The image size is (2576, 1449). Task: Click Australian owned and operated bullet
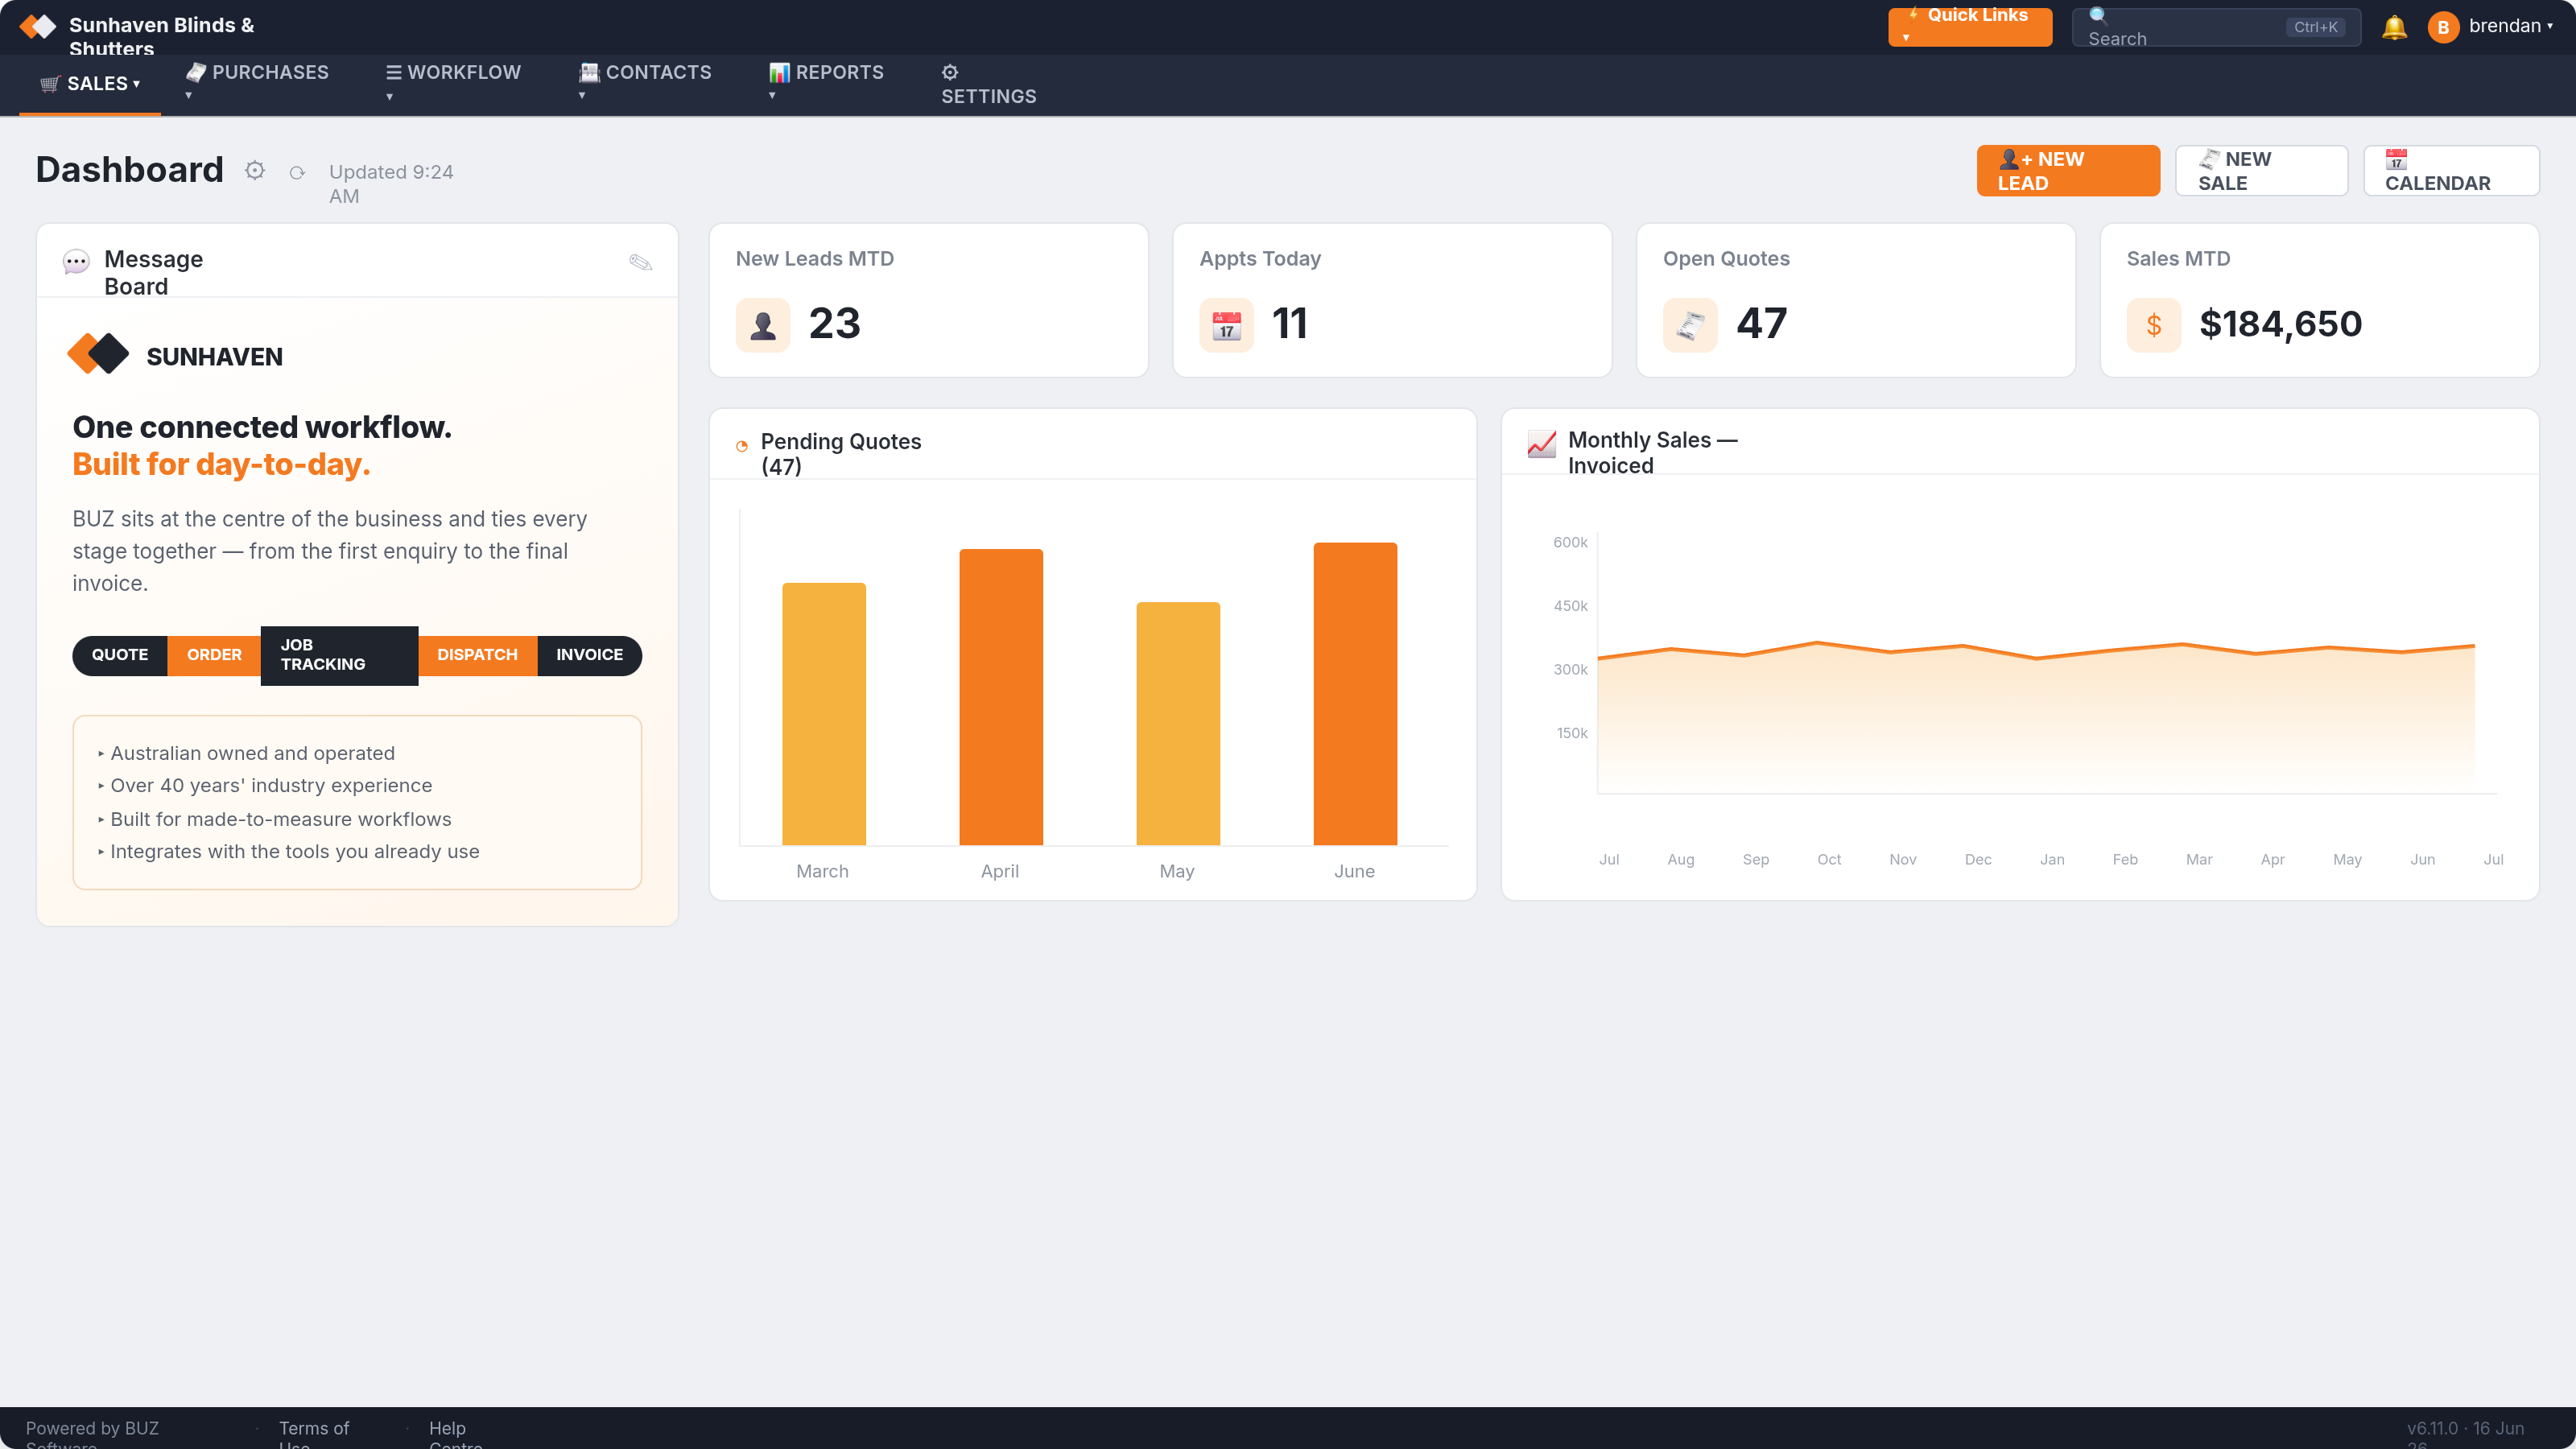[252, 753]
